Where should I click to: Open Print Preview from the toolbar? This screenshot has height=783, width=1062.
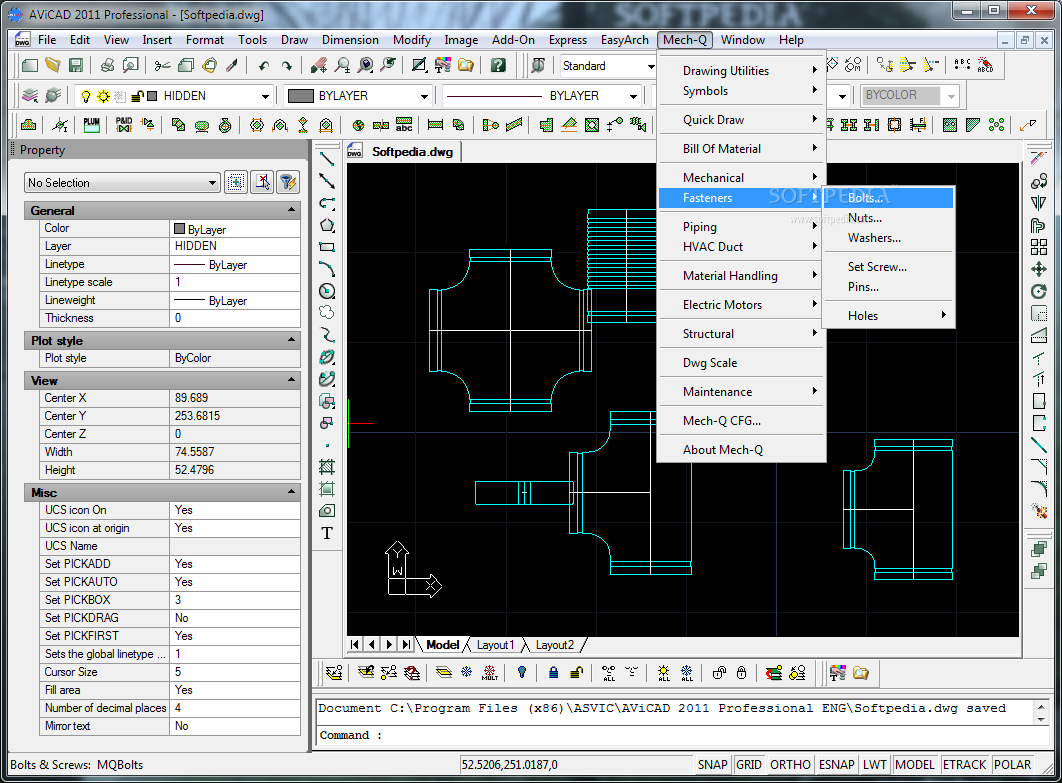[130, 66]
